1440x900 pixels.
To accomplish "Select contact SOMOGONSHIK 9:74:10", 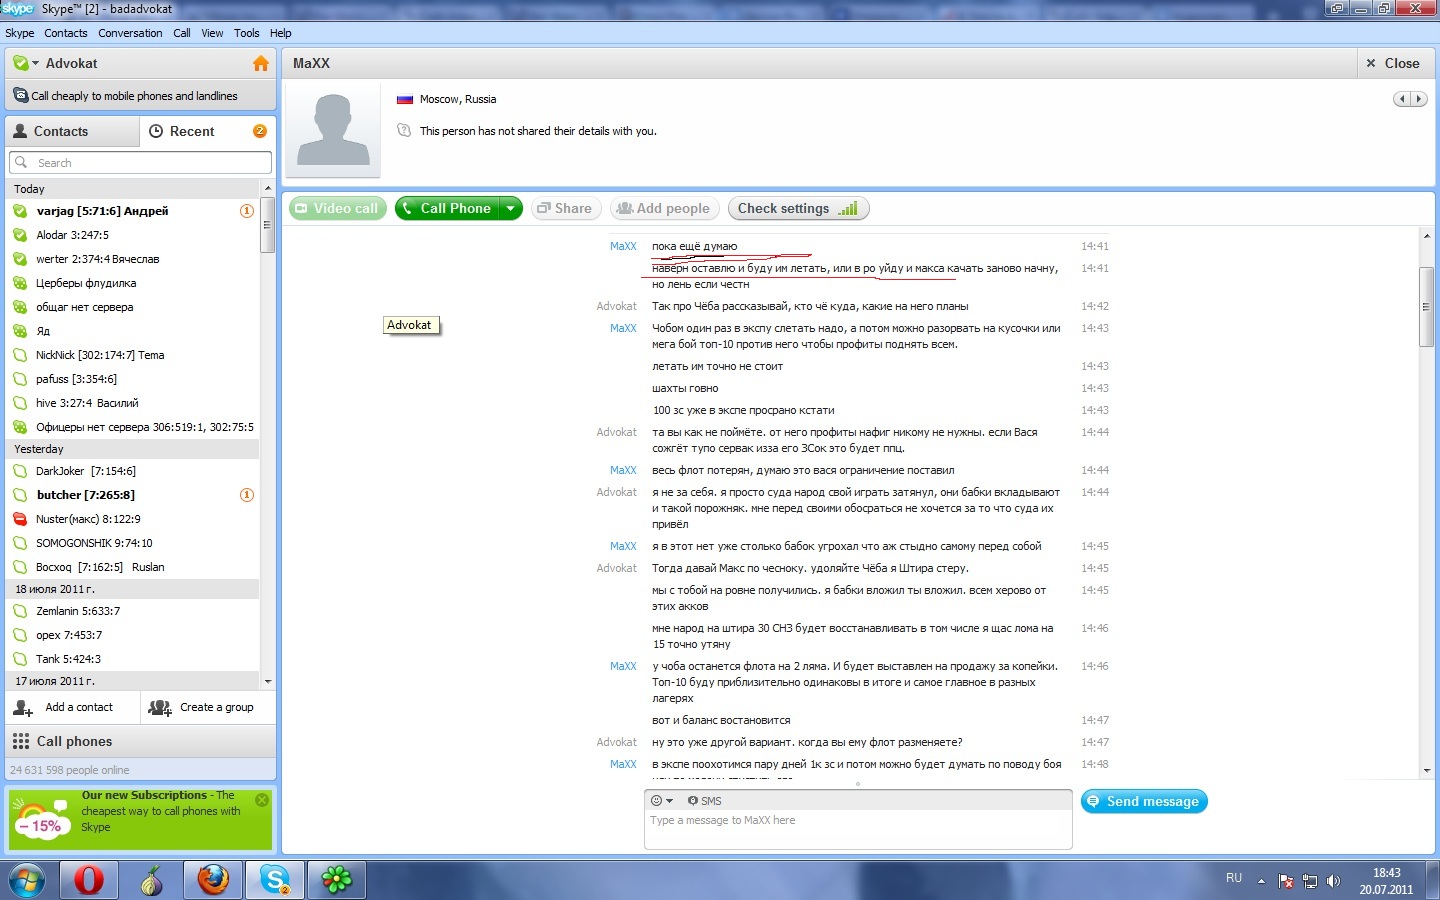I will (133, 543).
